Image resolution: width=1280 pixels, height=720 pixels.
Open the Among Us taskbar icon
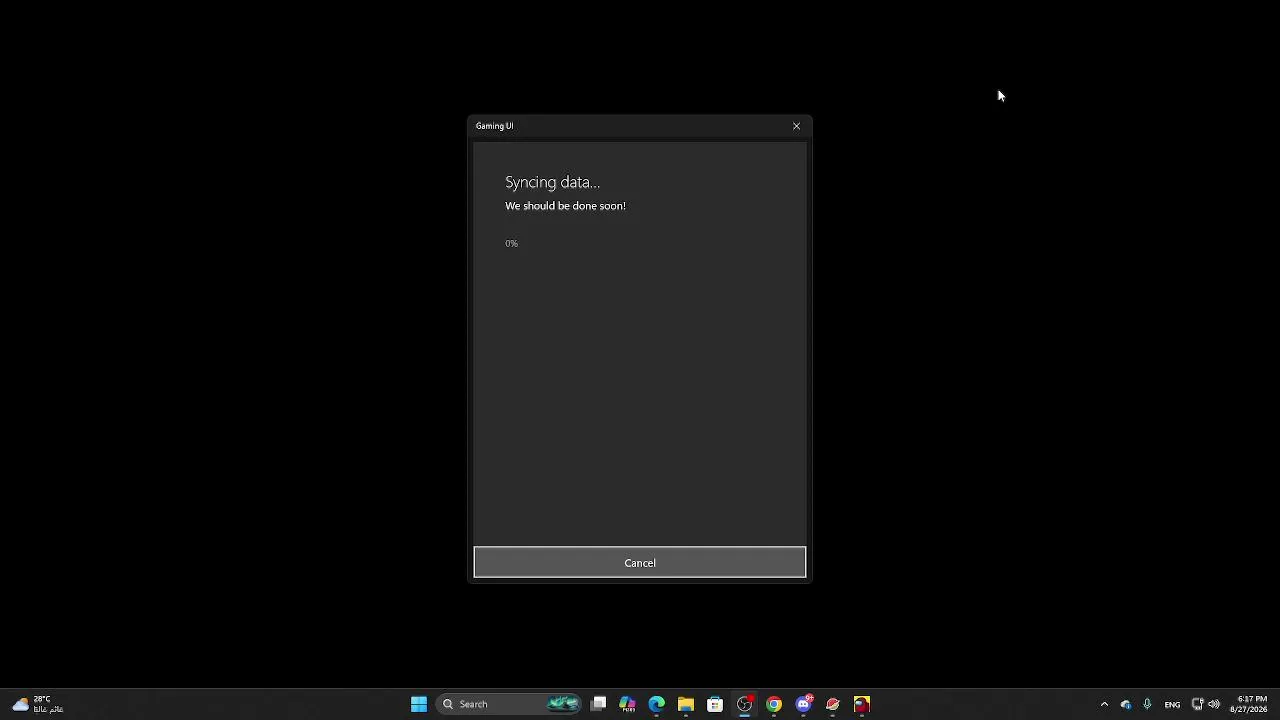(862, 704)
